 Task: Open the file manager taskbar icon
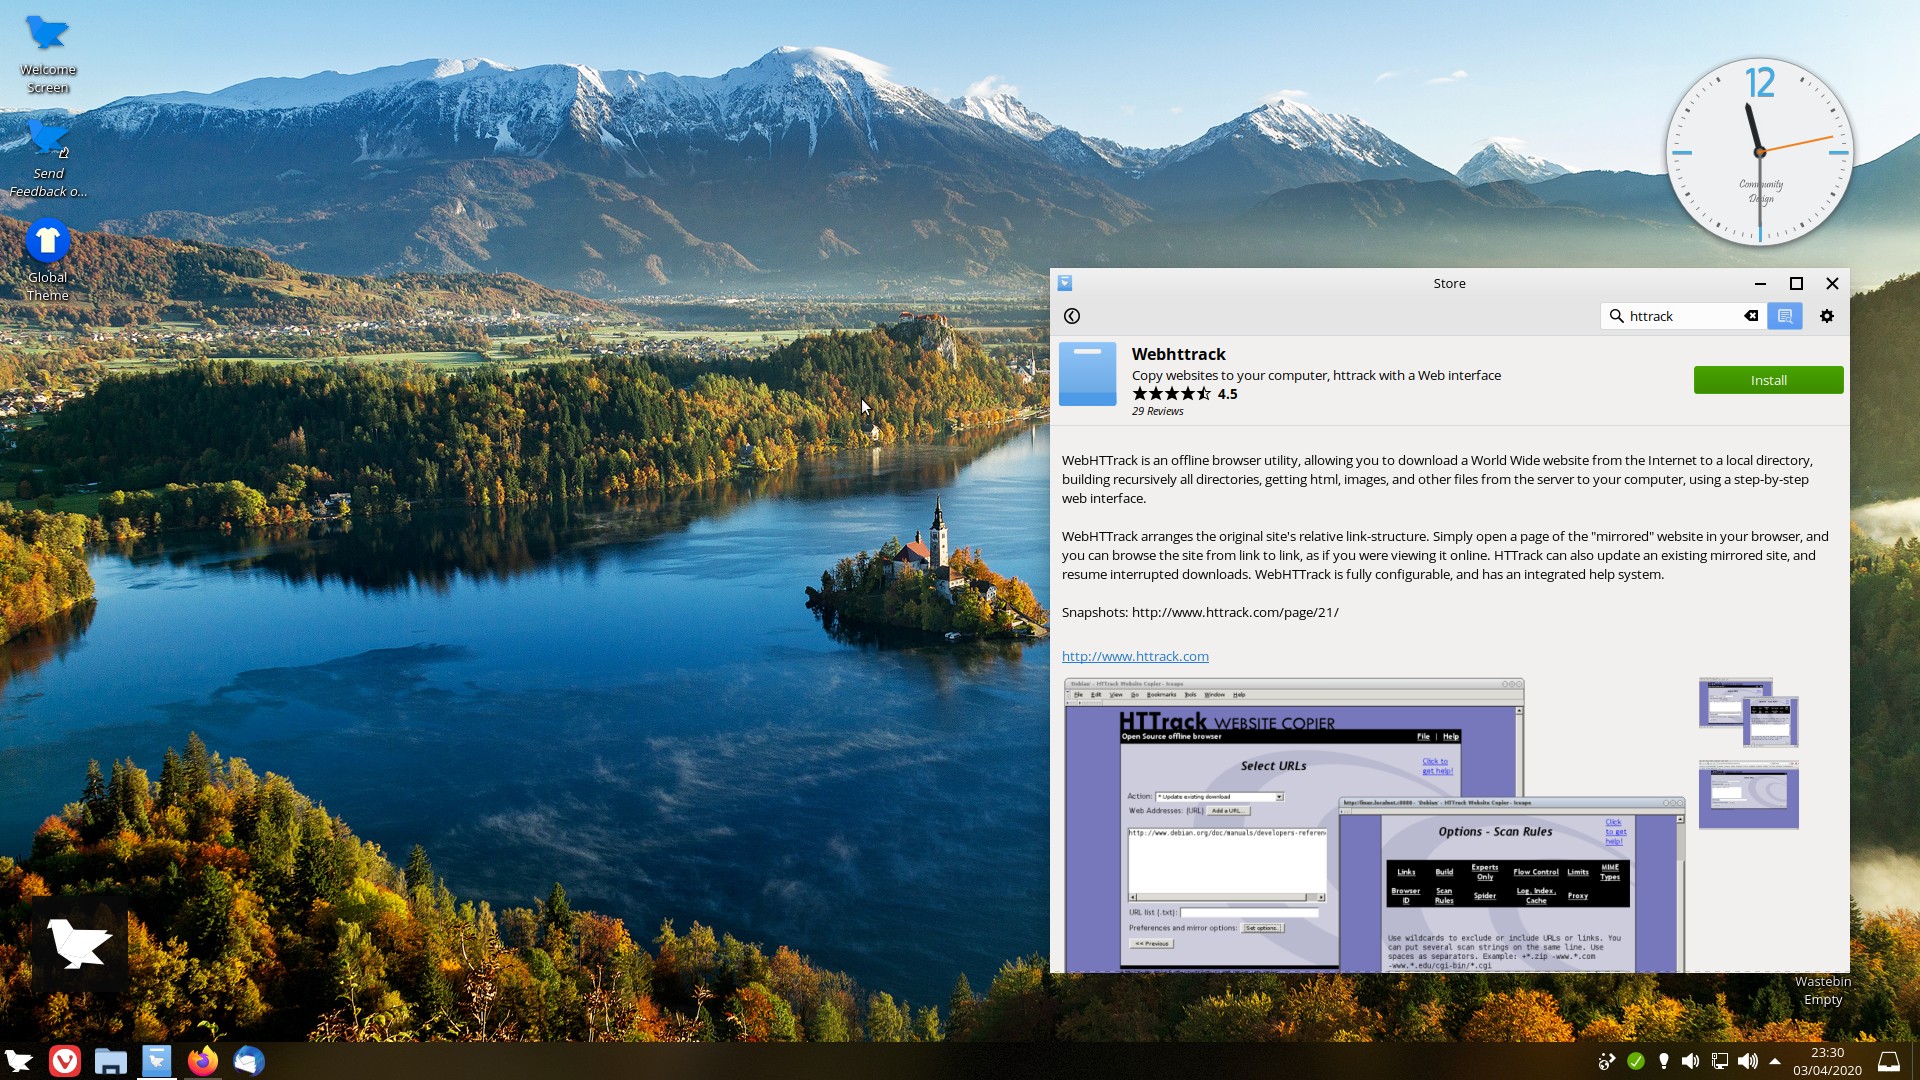click(111, 1061)
